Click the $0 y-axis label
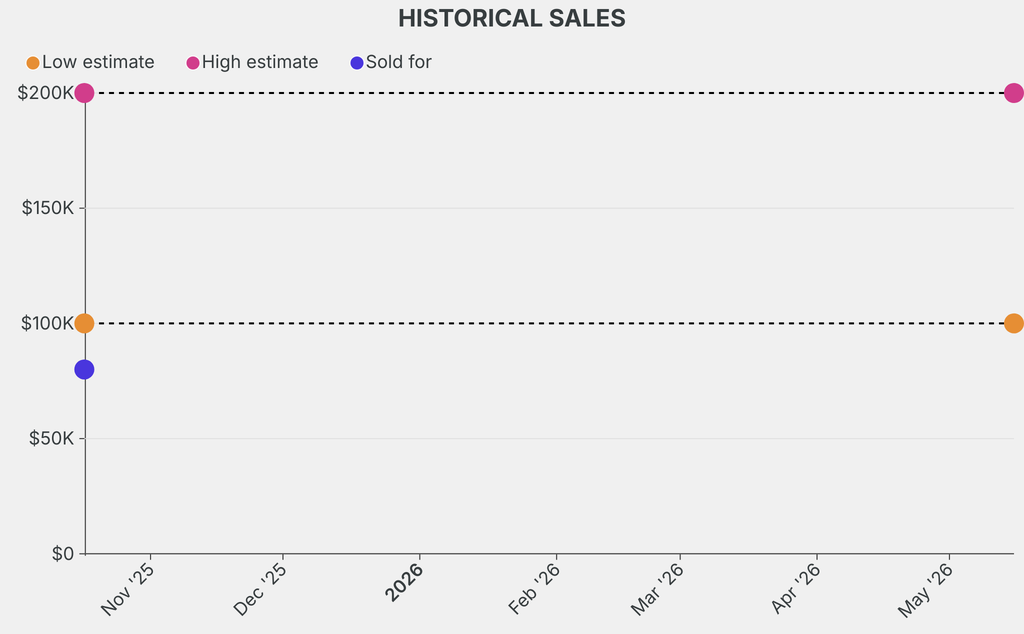Screen dimensions: 1024x634 click(x=63, y=554)
